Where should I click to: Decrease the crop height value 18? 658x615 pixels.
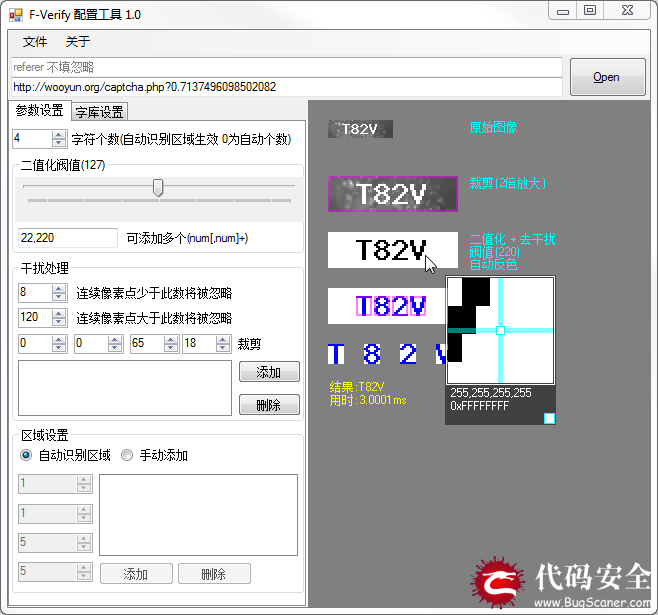pos(223,348)
